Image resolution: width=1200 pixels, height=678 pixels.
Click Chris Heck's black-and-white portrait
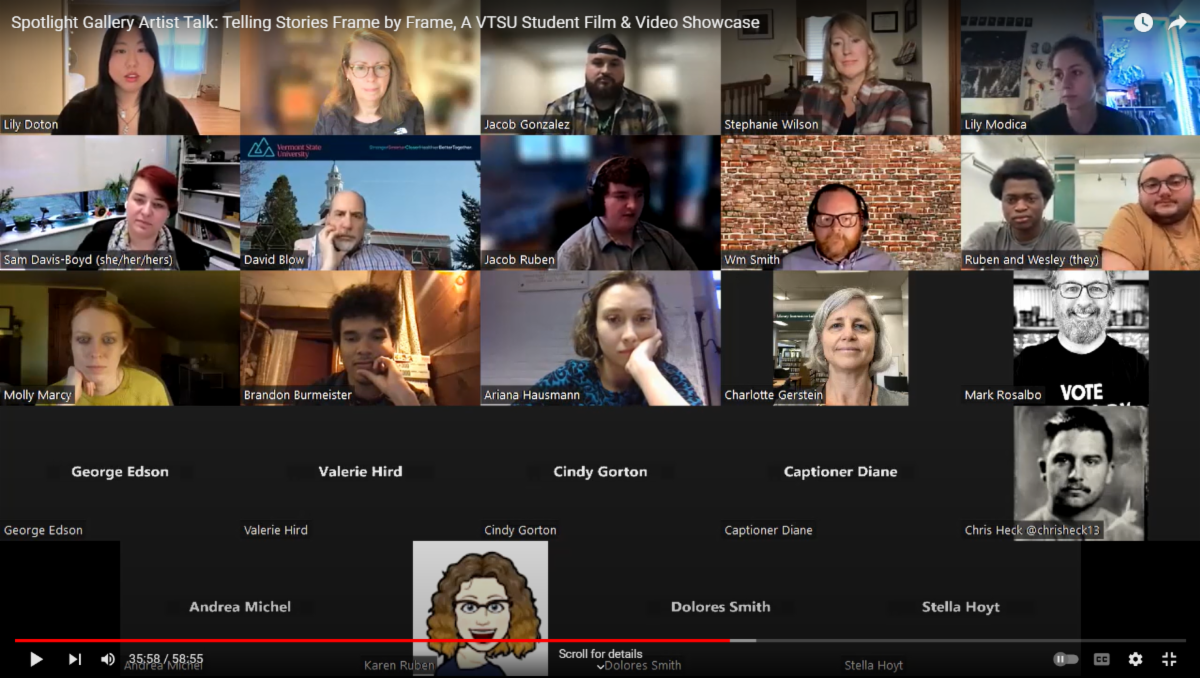click(x=1080, y=470)
